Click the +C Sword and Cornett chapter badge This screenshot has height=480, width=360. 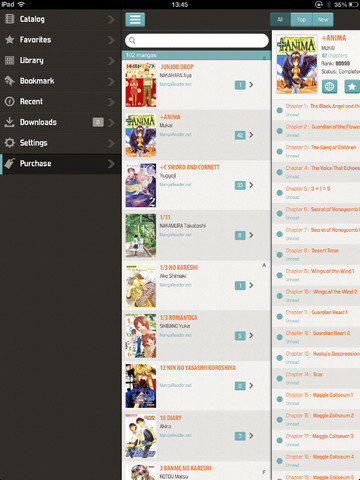[x=240, y=185]
